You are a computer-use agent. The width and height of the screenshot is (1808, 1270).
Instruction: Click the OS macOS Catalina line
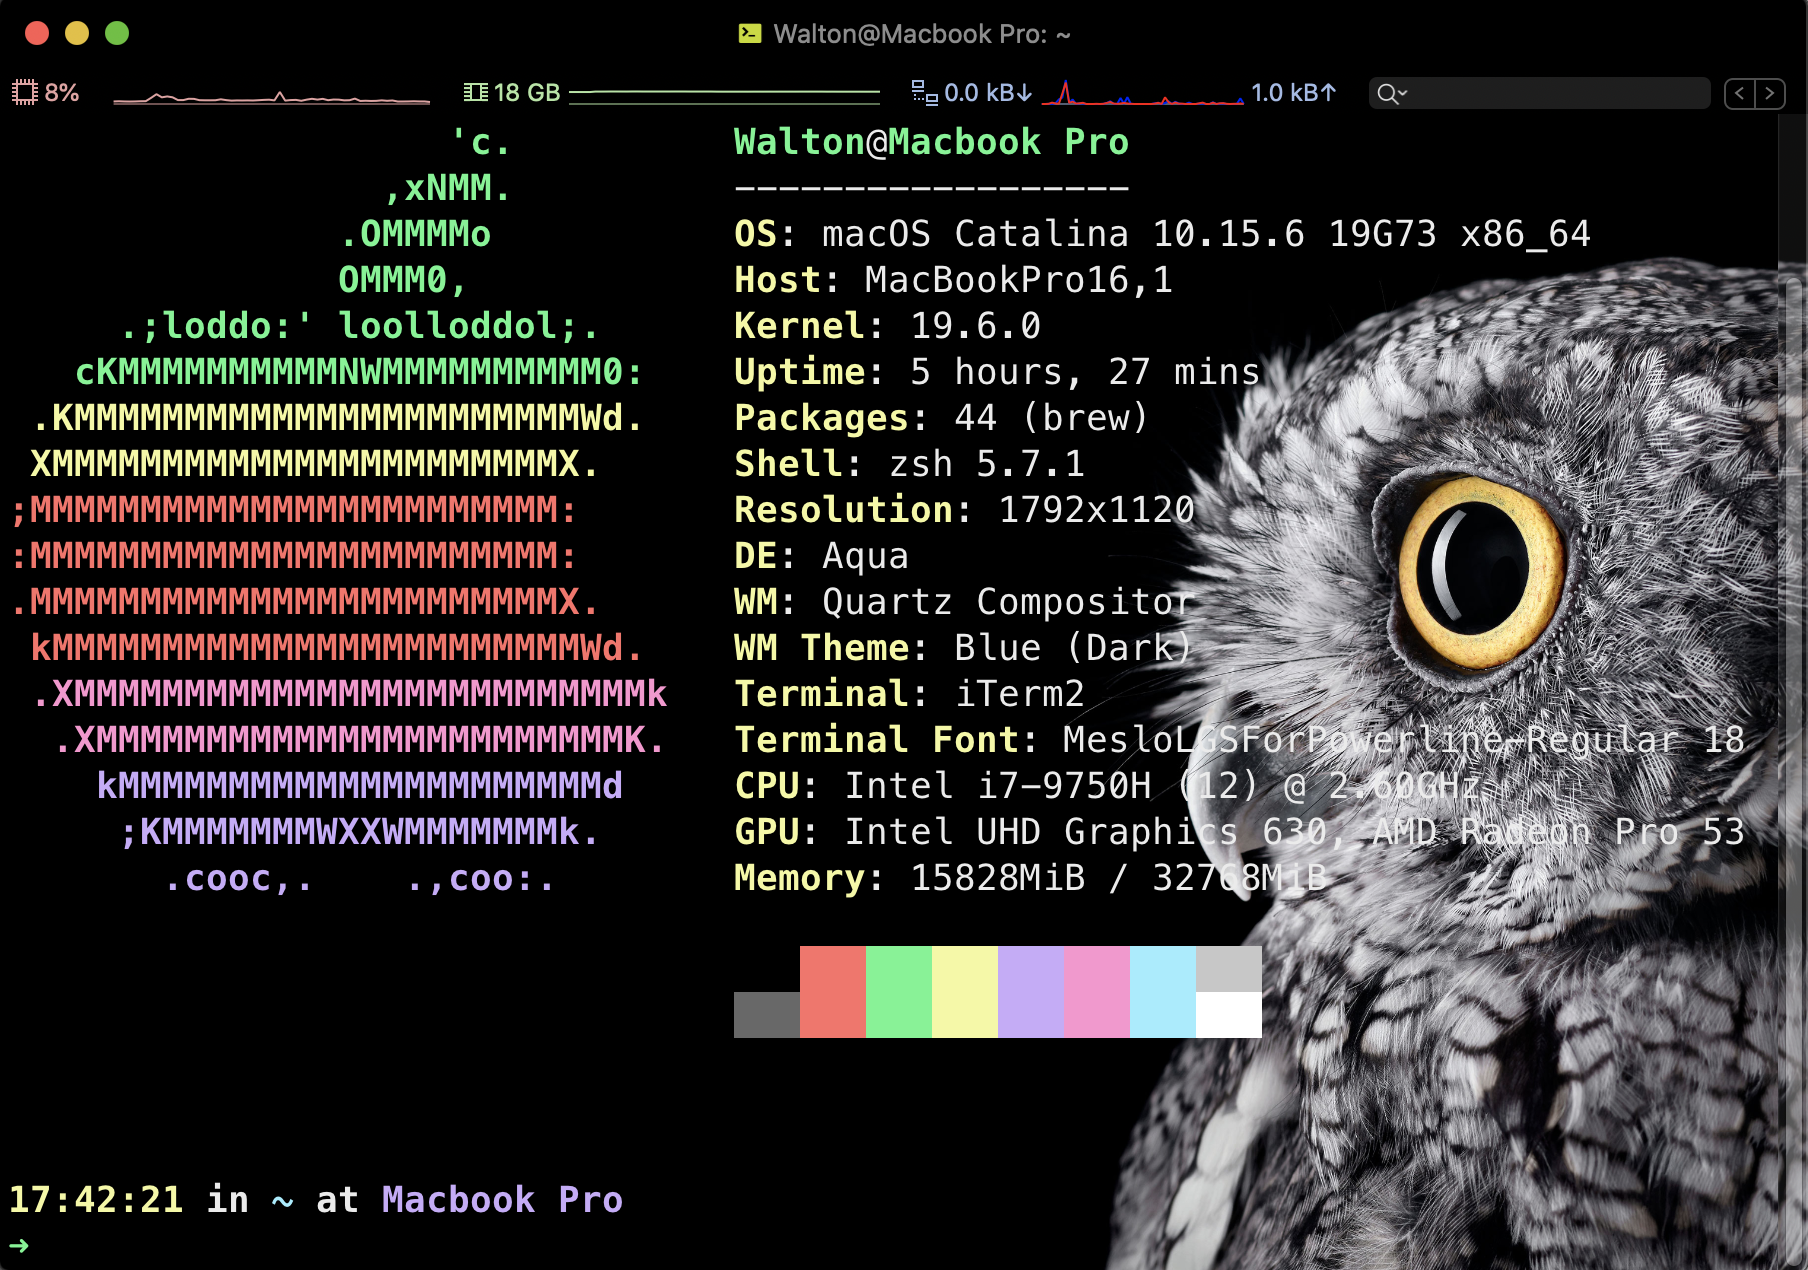[x=1162, y=234]
